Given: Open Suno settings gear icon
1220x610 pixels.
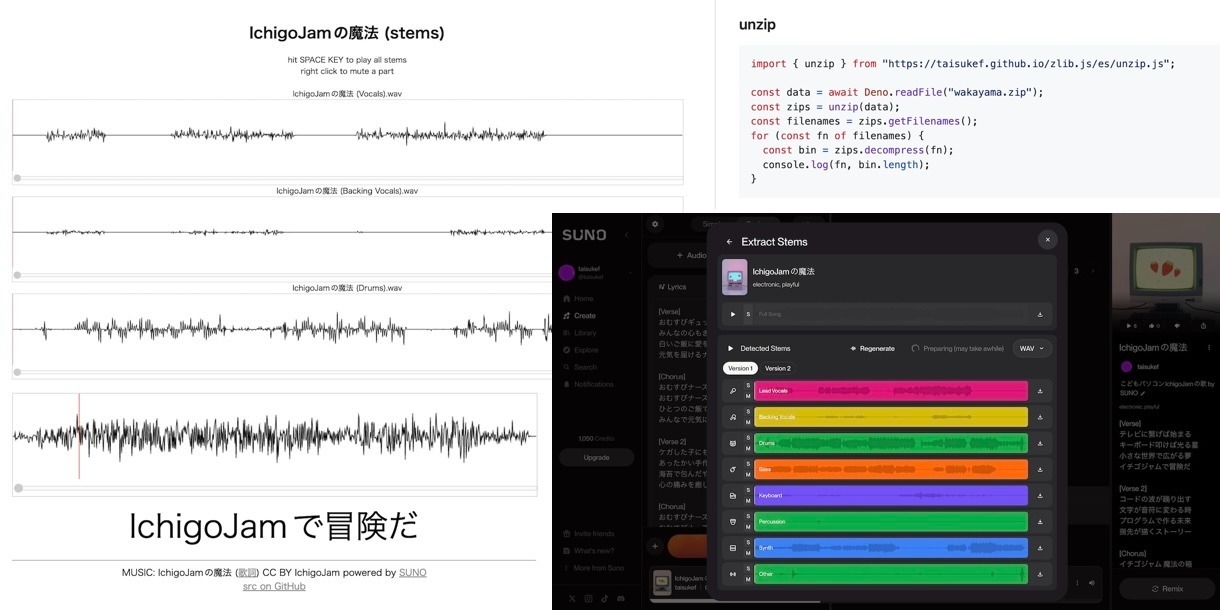Looking at the screenshot, I should pos(656,225).
